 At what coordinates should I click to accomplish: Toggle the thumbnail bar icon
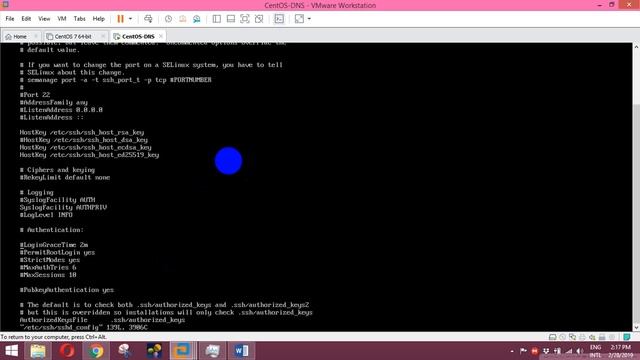tap(231, 19)
